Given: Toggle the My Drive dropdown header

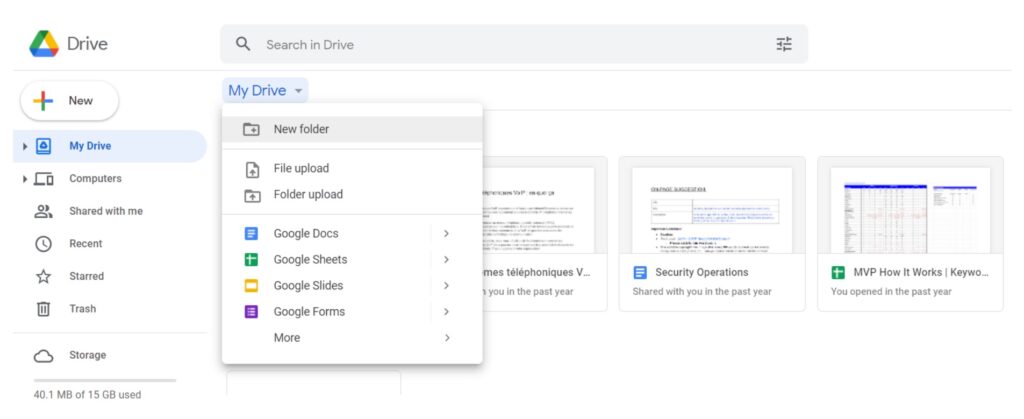Looking at the screenshot, I should point(265,91).
